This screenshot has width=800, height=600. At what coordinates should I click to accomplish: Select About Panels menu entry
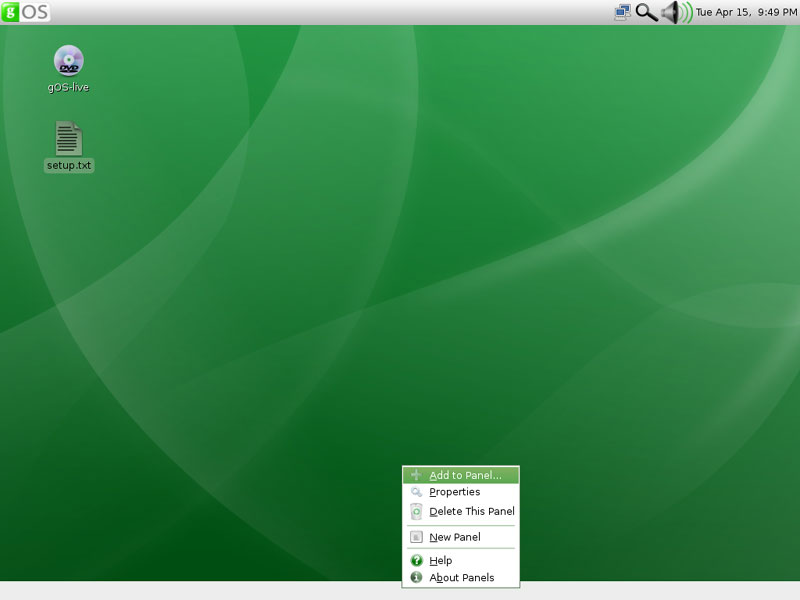pos(461,578)
